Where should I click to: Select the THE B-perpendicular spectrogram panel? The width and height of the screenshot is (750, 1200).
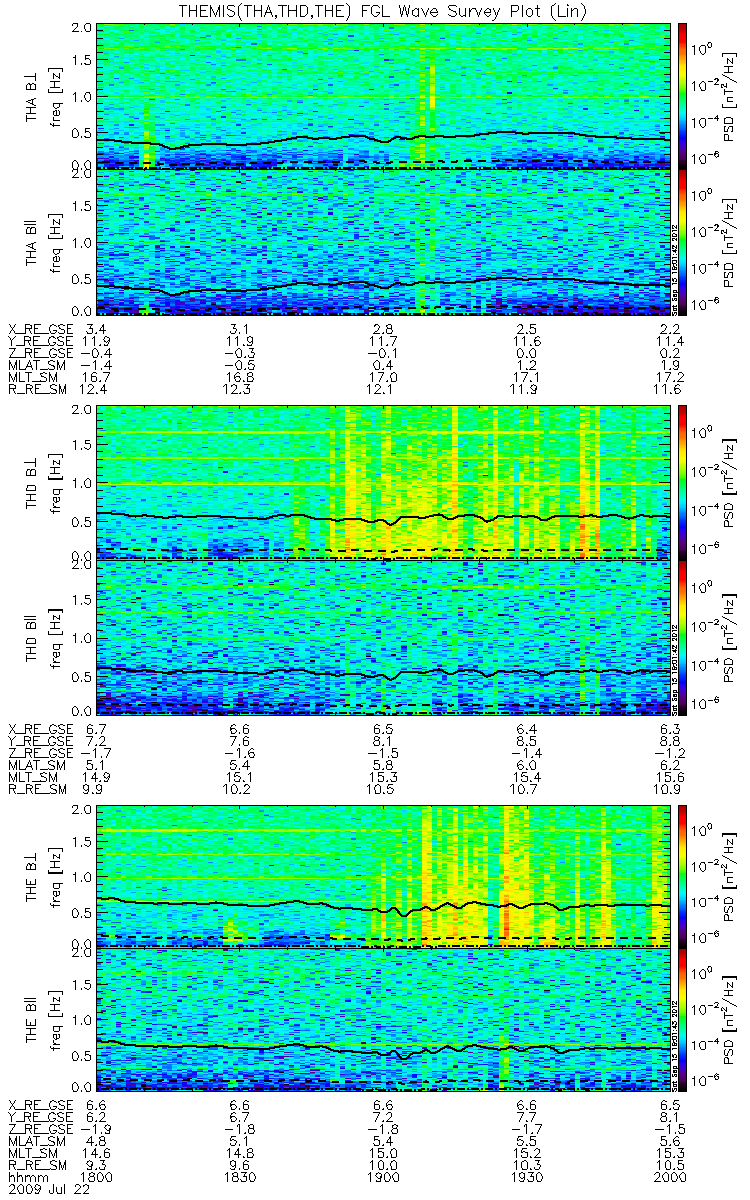(383, 875)
